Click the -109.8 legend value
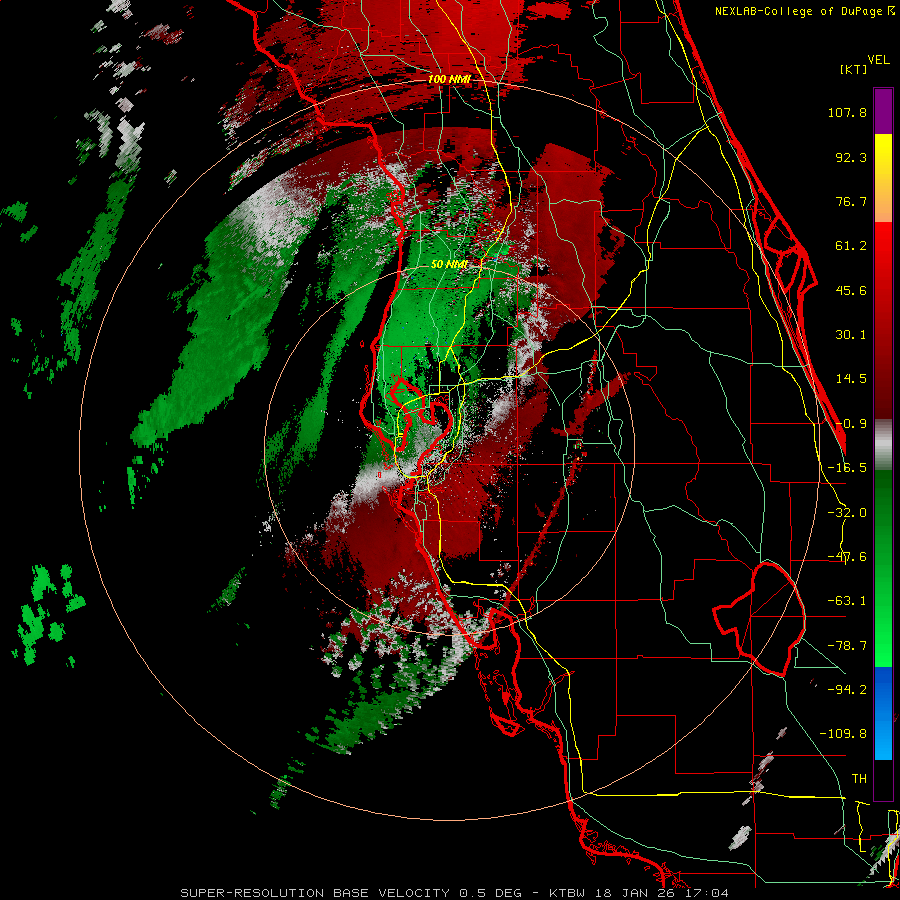The image size is (900, 900). click(843, 734)
